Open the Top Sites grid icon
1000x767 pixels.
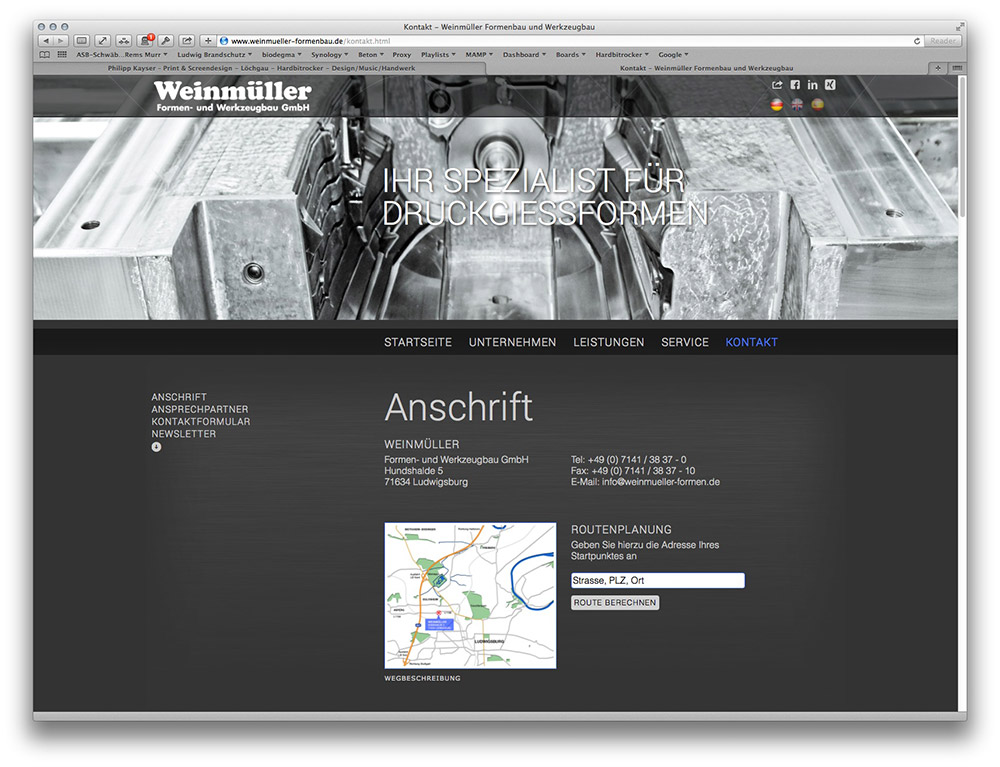click(x=62, y=55)
